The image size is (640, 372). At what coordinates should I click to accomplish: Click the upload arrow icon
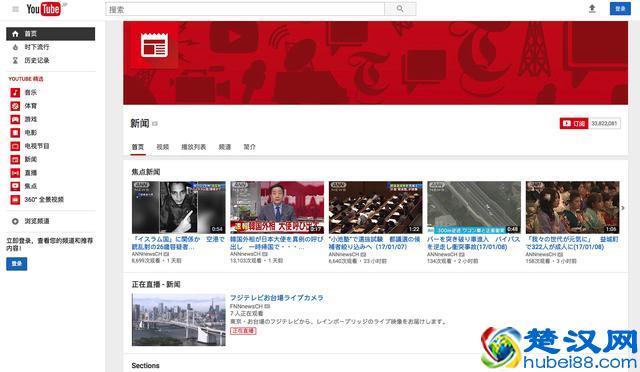592,9
